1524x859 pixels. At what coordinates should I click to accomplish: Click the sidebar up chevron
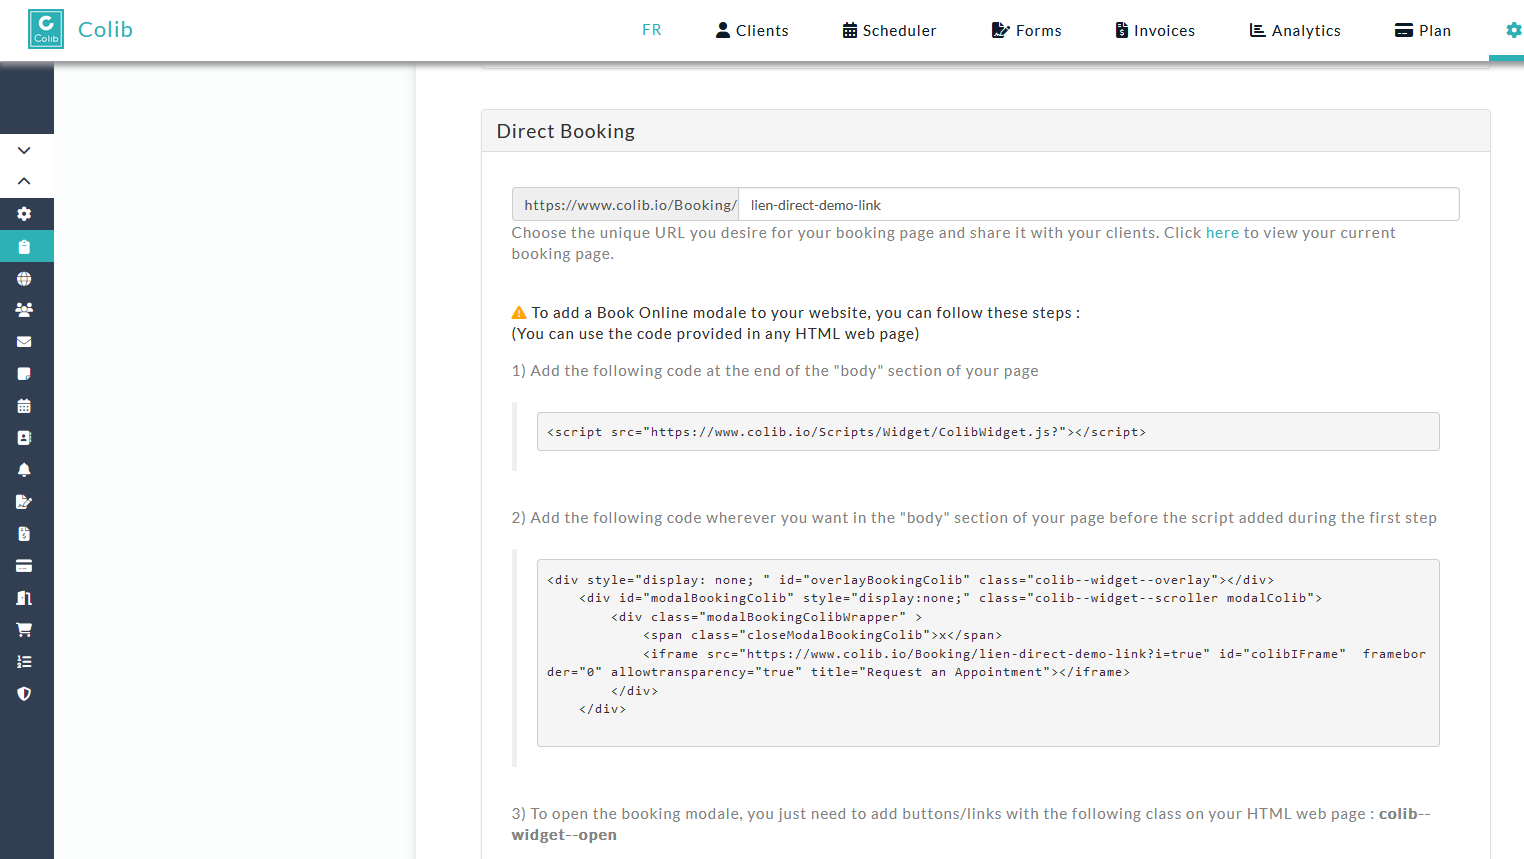point(24,181)
